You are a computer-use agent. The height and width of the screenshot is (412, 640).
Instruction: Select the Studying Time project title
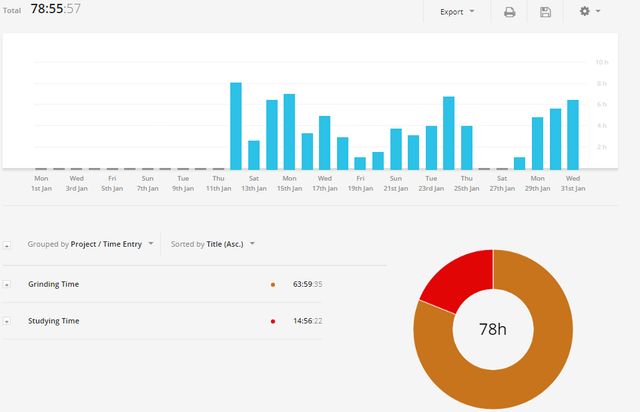pos(53,321)
